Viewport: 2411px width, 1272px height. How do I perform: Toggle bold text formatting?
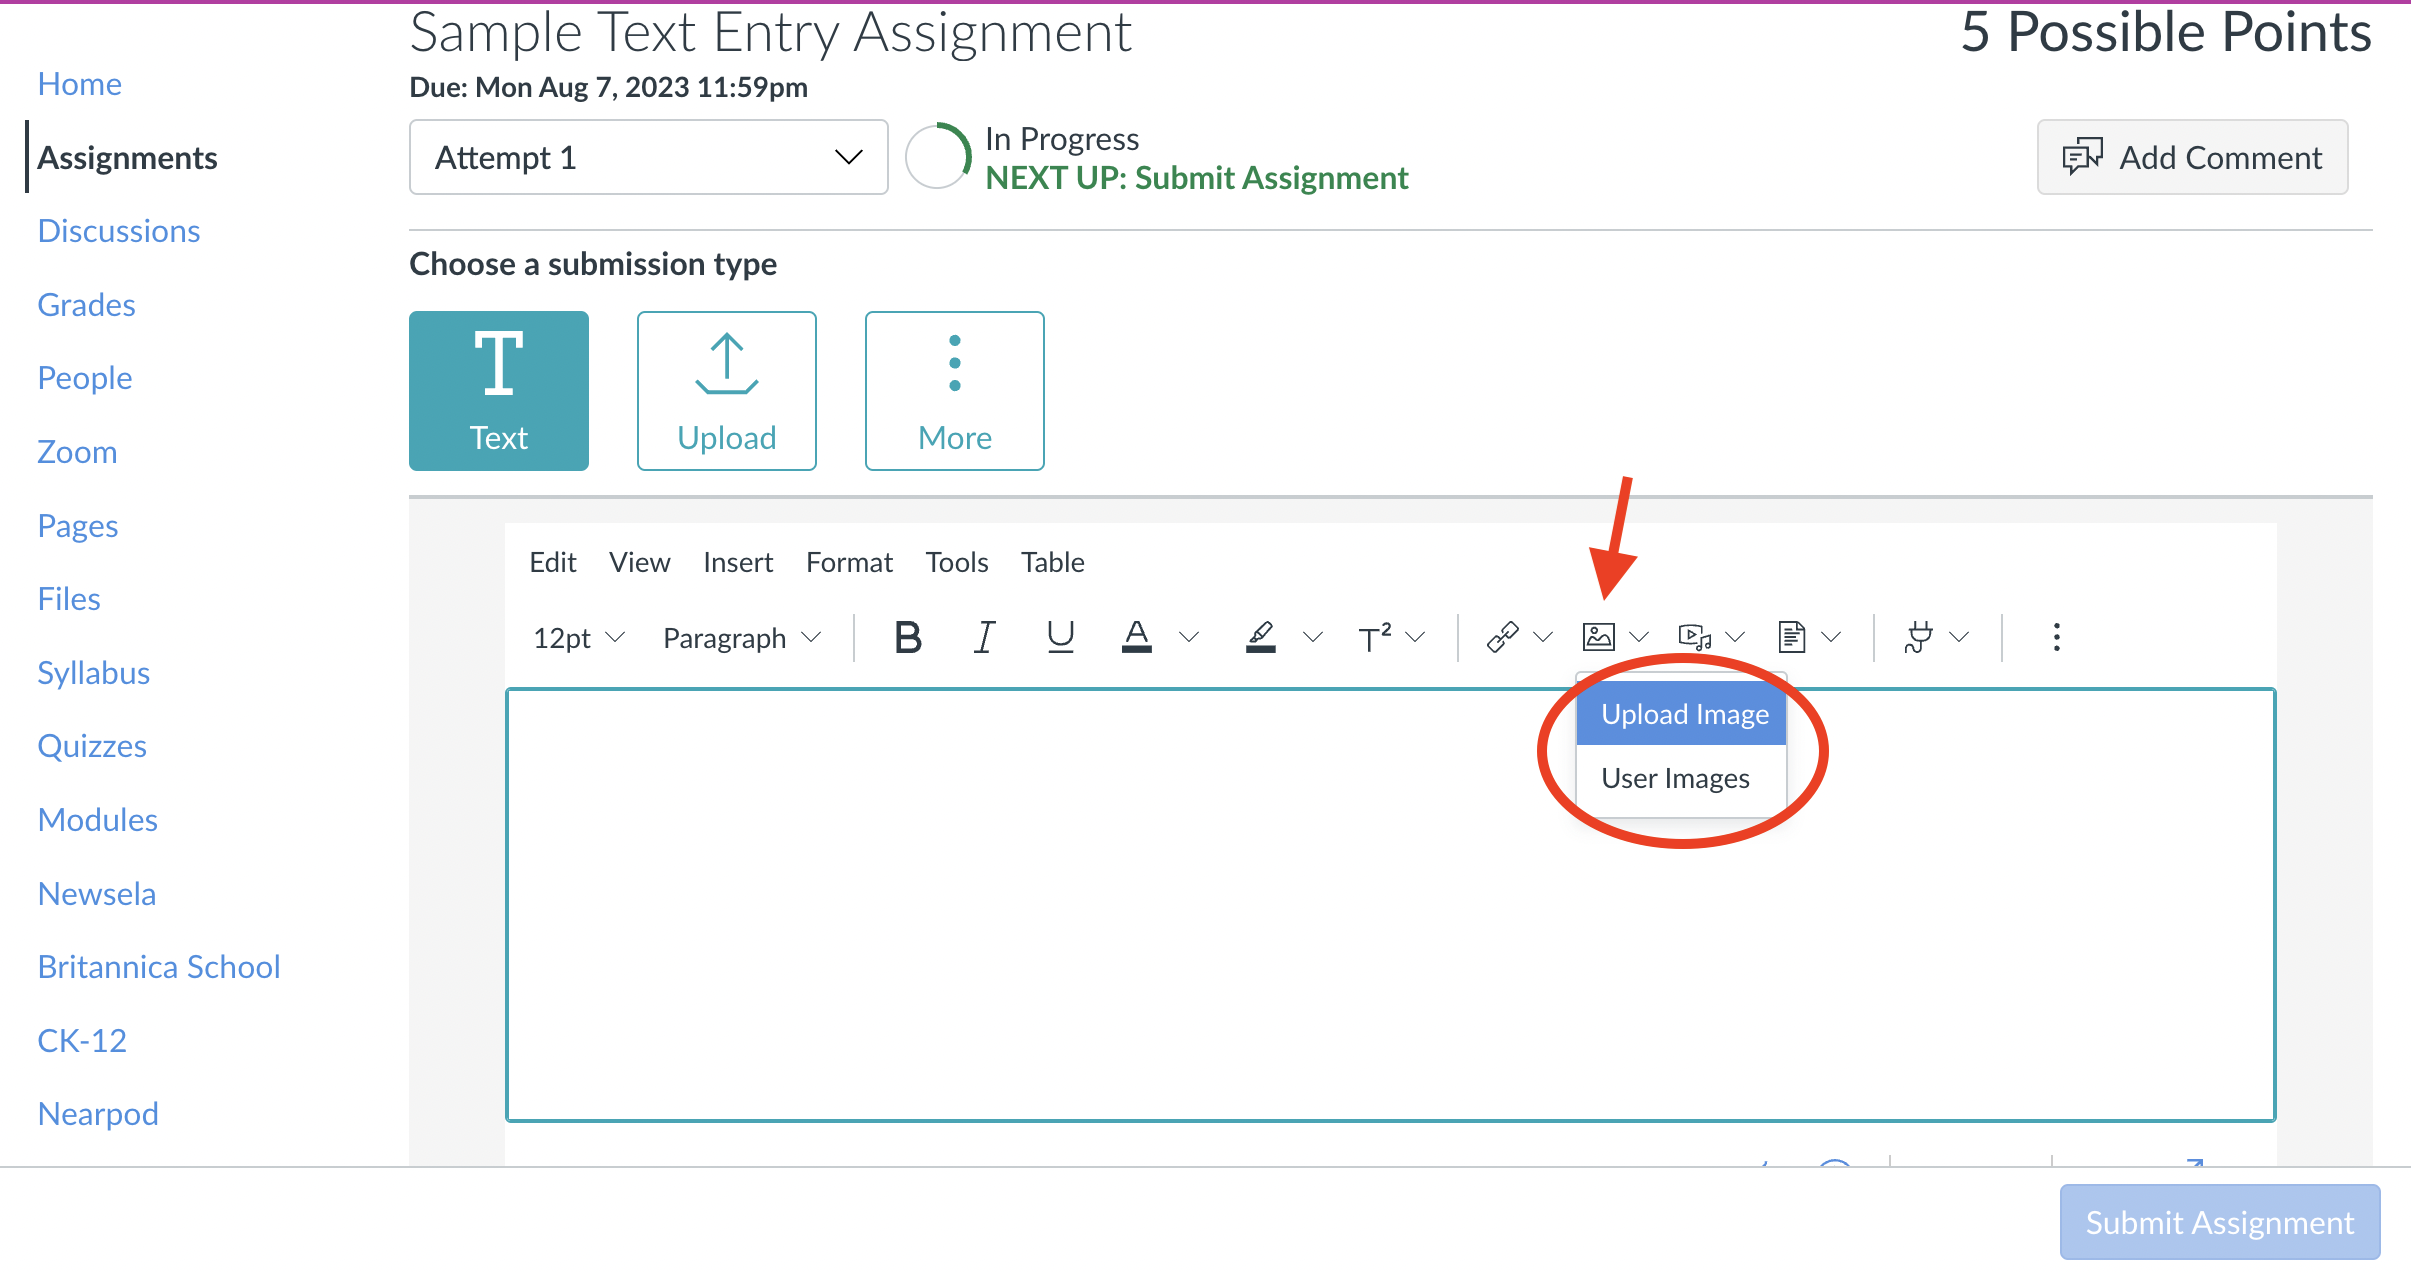[908, 637]
